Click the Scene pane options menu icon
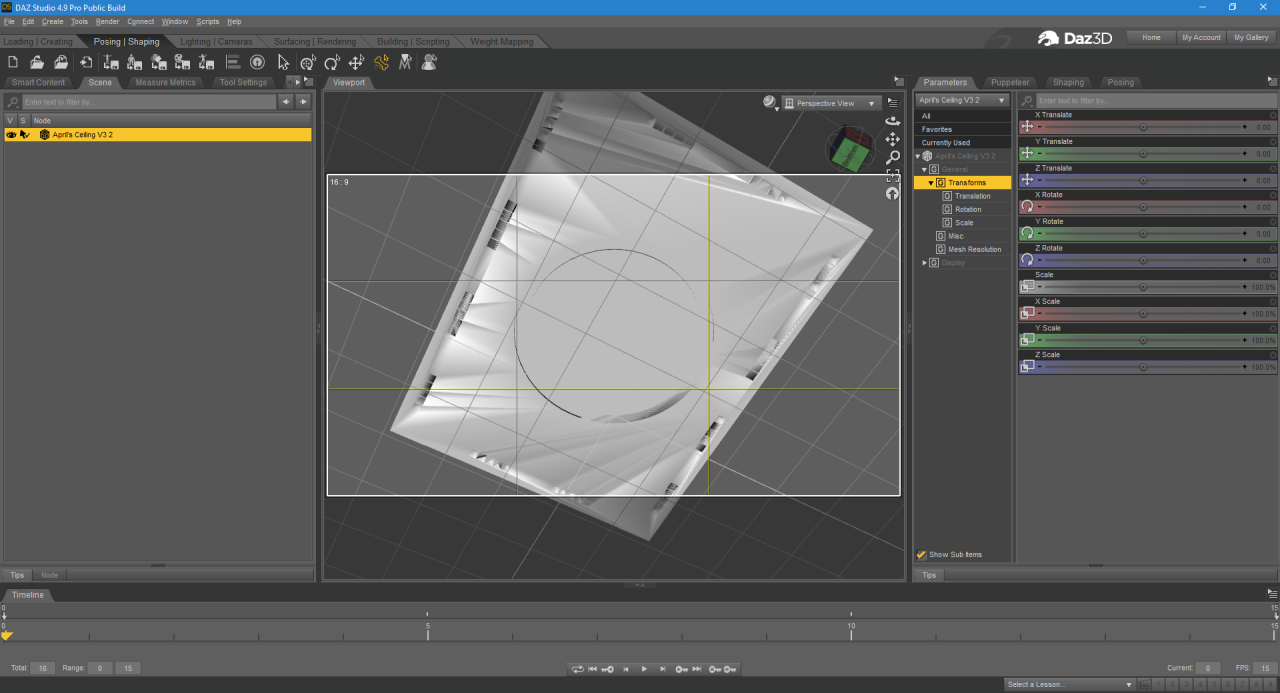The image size is (1280, 693). pyautogui.click(x=308, y=82)
